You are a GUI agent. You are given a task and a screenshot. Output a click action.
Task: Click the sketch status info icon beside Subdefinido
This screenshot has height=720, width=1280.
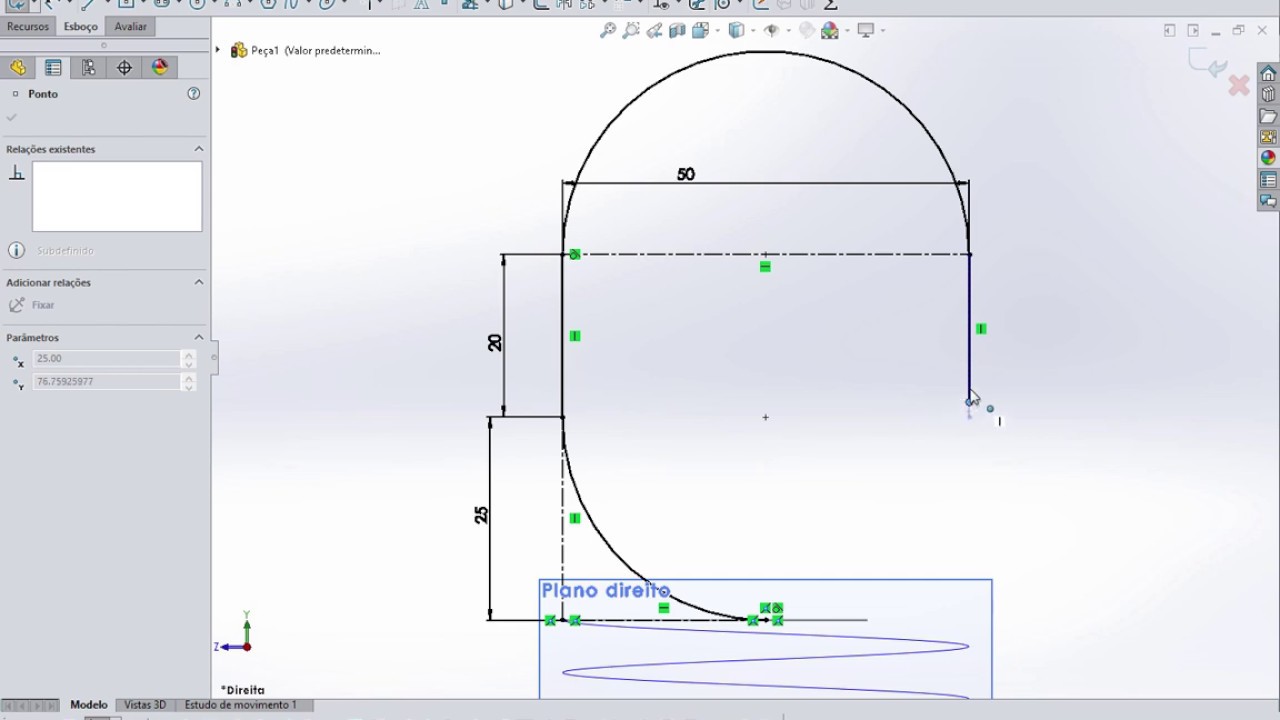16,251
